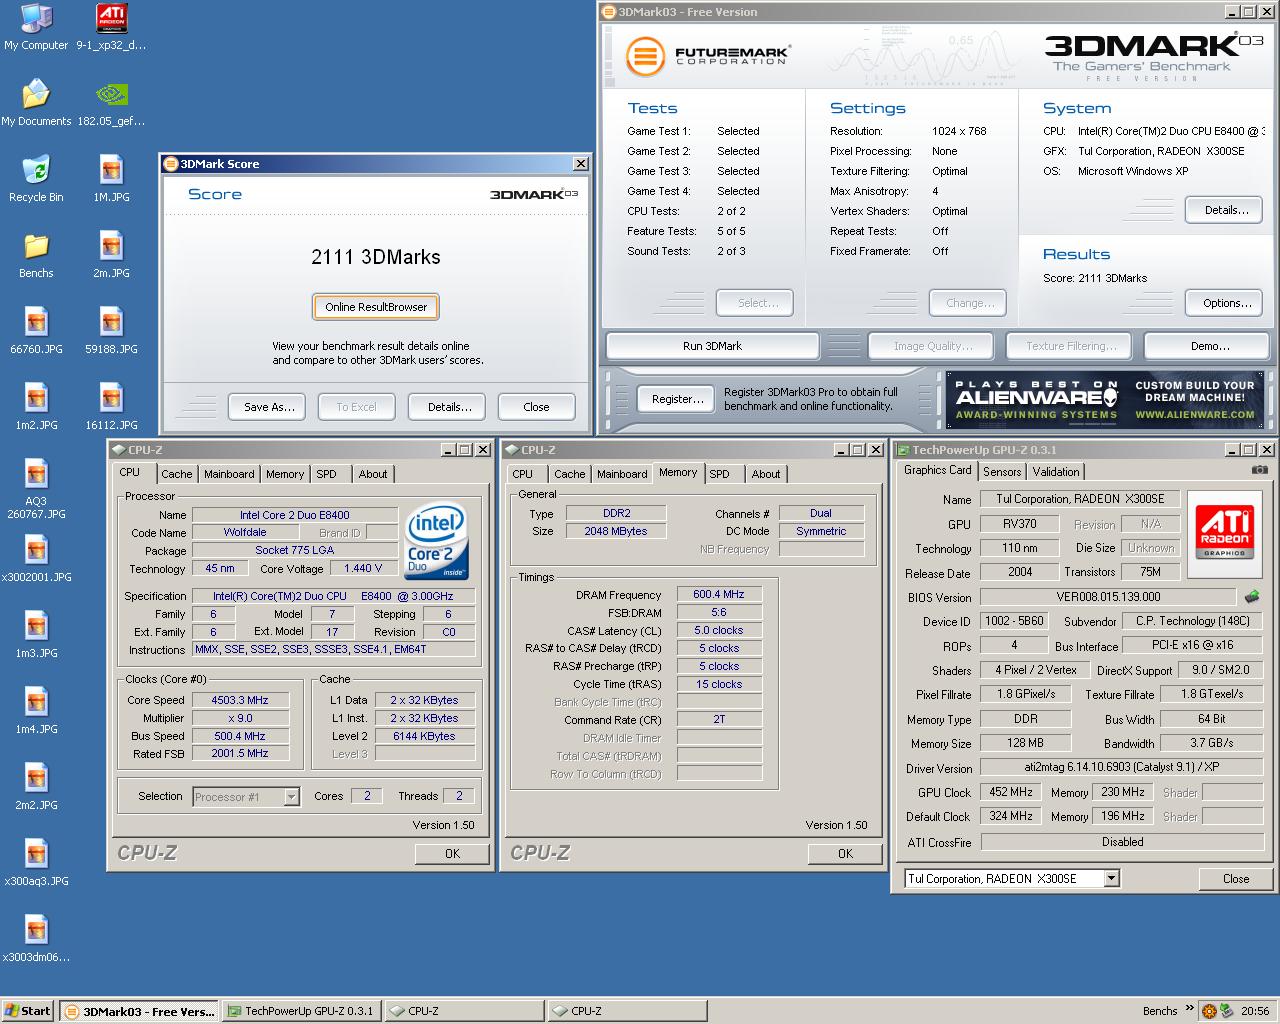Open the Memory tab in left CPU-Z
Viewport: 1280px width, 1024px height.
(x=285, y=474)
